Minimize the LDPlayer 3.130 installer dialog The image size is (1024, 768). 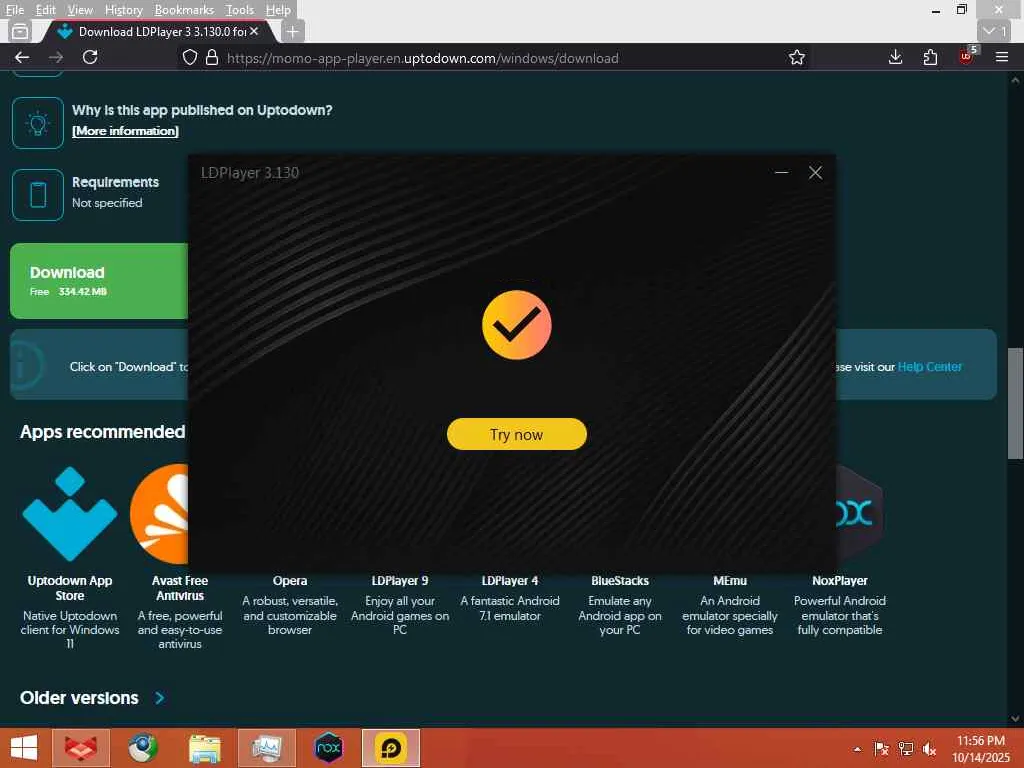coord(781,172)
